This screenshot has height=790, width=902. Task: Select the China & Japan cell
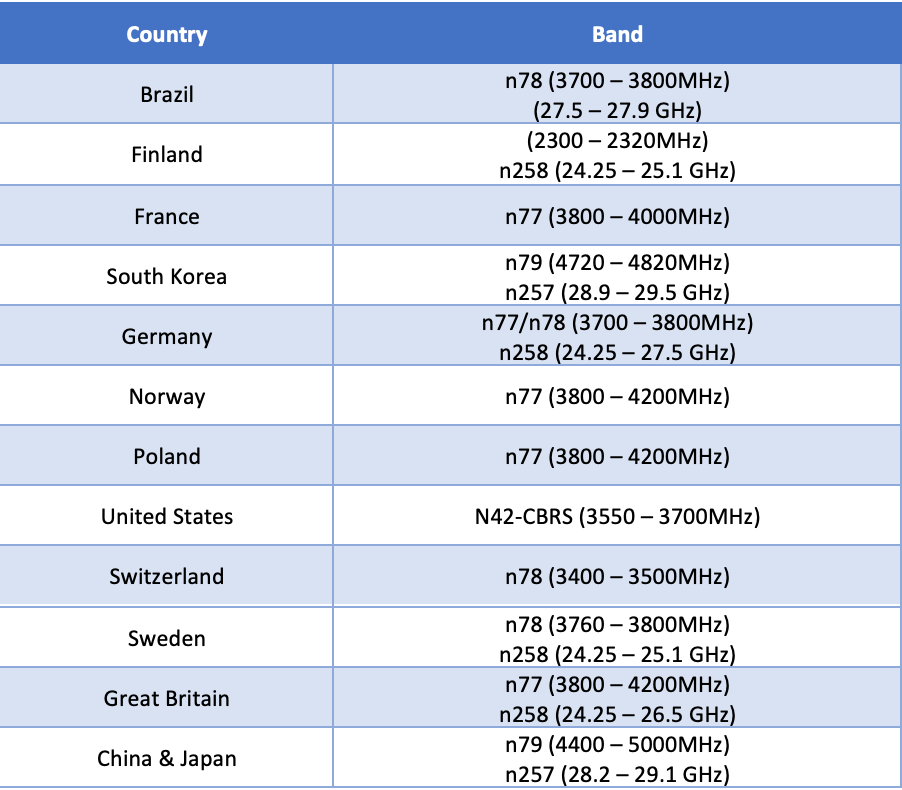(x=167, y=758)
